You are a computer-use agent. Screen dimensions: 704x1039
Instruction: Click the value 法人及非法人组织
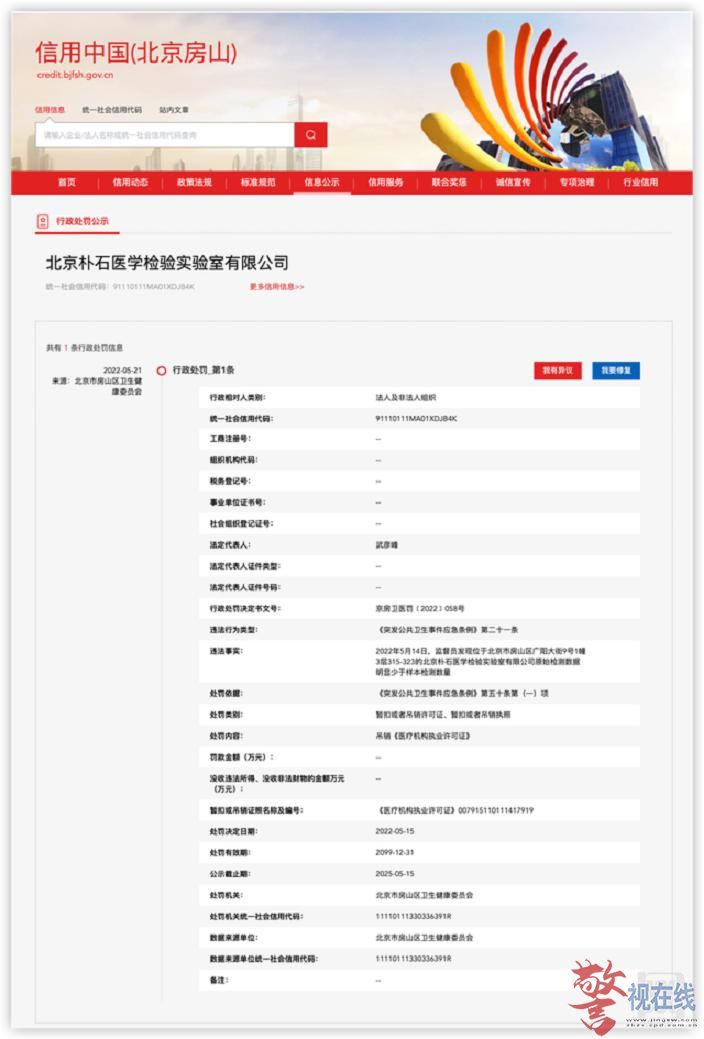(x=406, y=398)
